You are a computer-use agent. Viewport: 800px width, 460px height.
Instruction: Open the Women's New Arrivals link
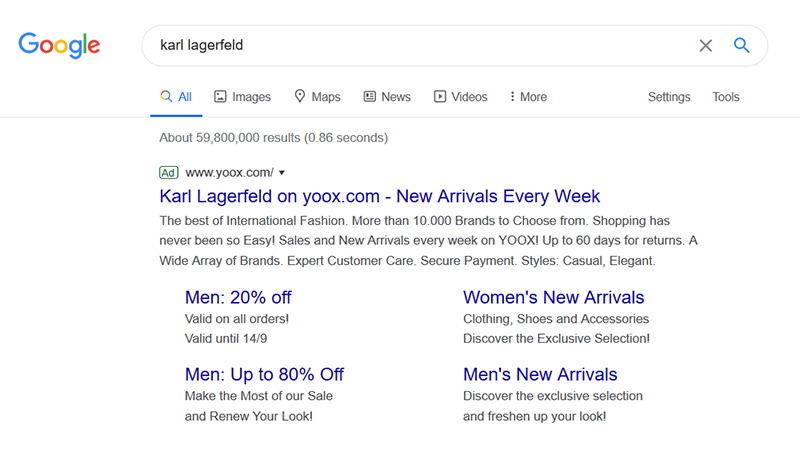click(x=553, y=297)
